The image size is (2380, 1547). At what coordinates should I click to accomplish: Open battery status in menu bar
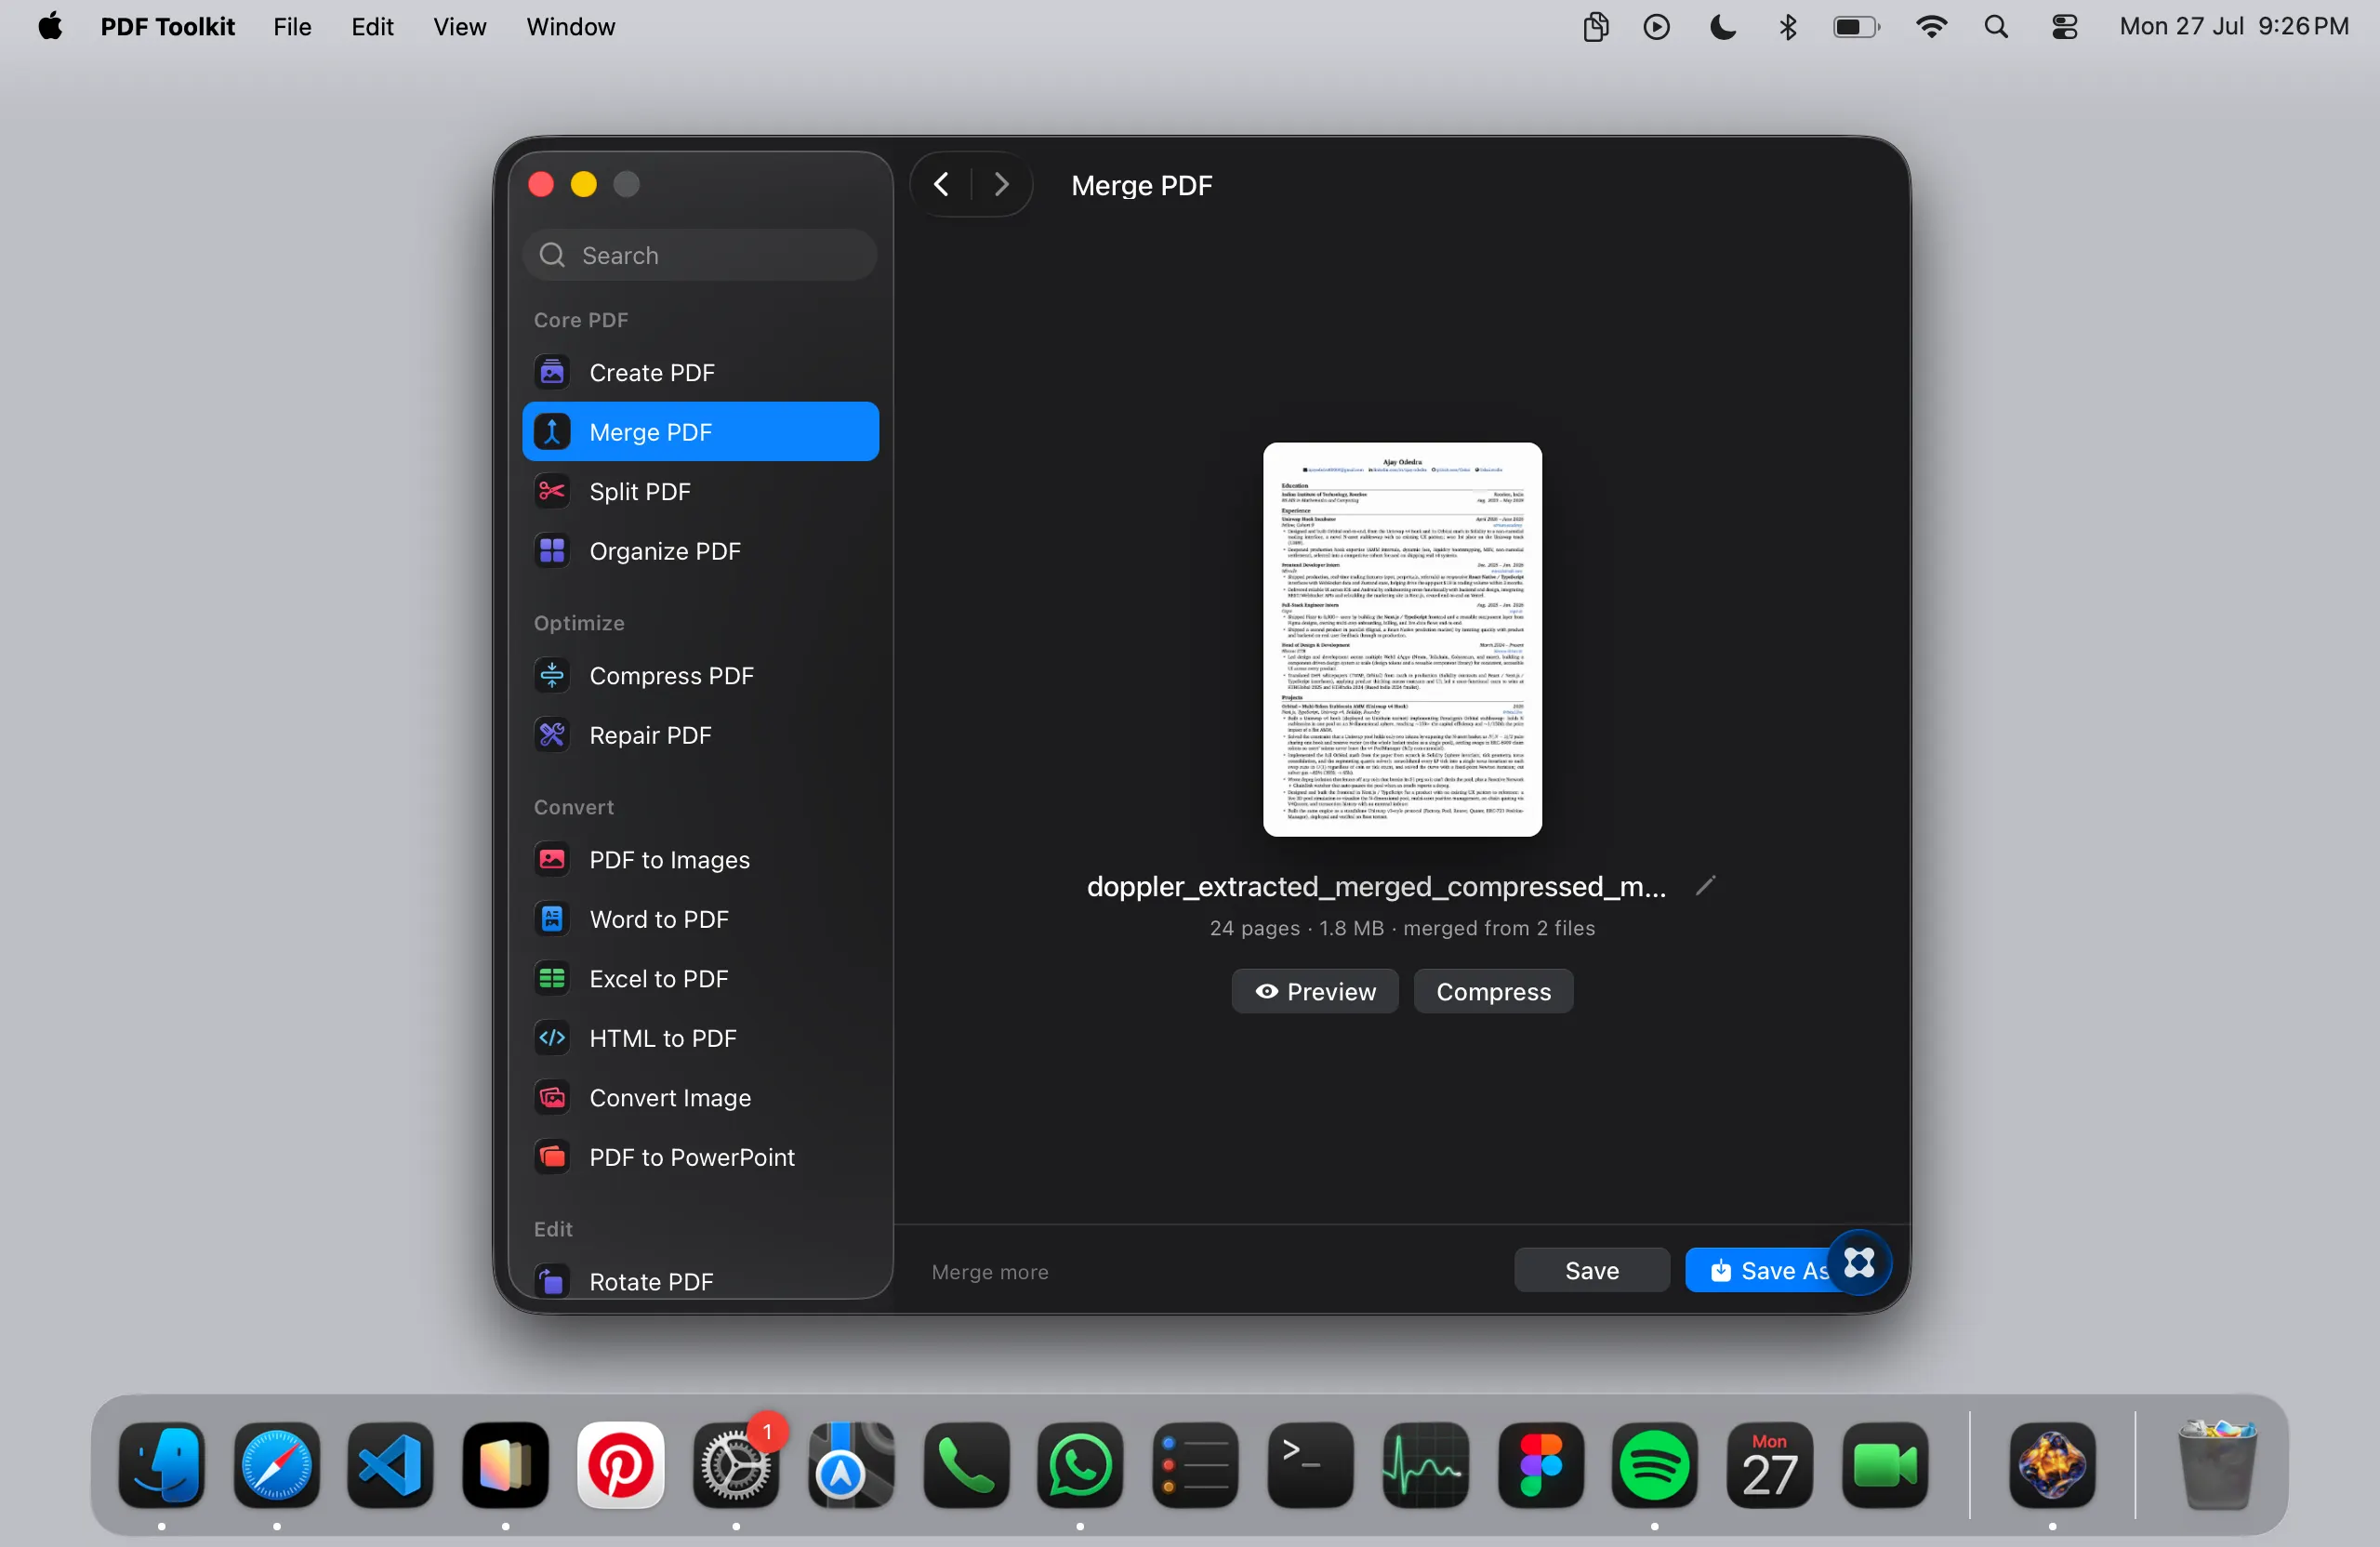[x=1857, y=27]
